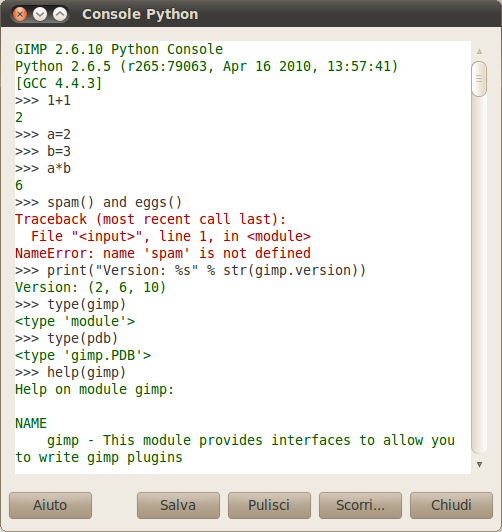Click the 'Traceback (most recent call last):' line

click(151, 220)
